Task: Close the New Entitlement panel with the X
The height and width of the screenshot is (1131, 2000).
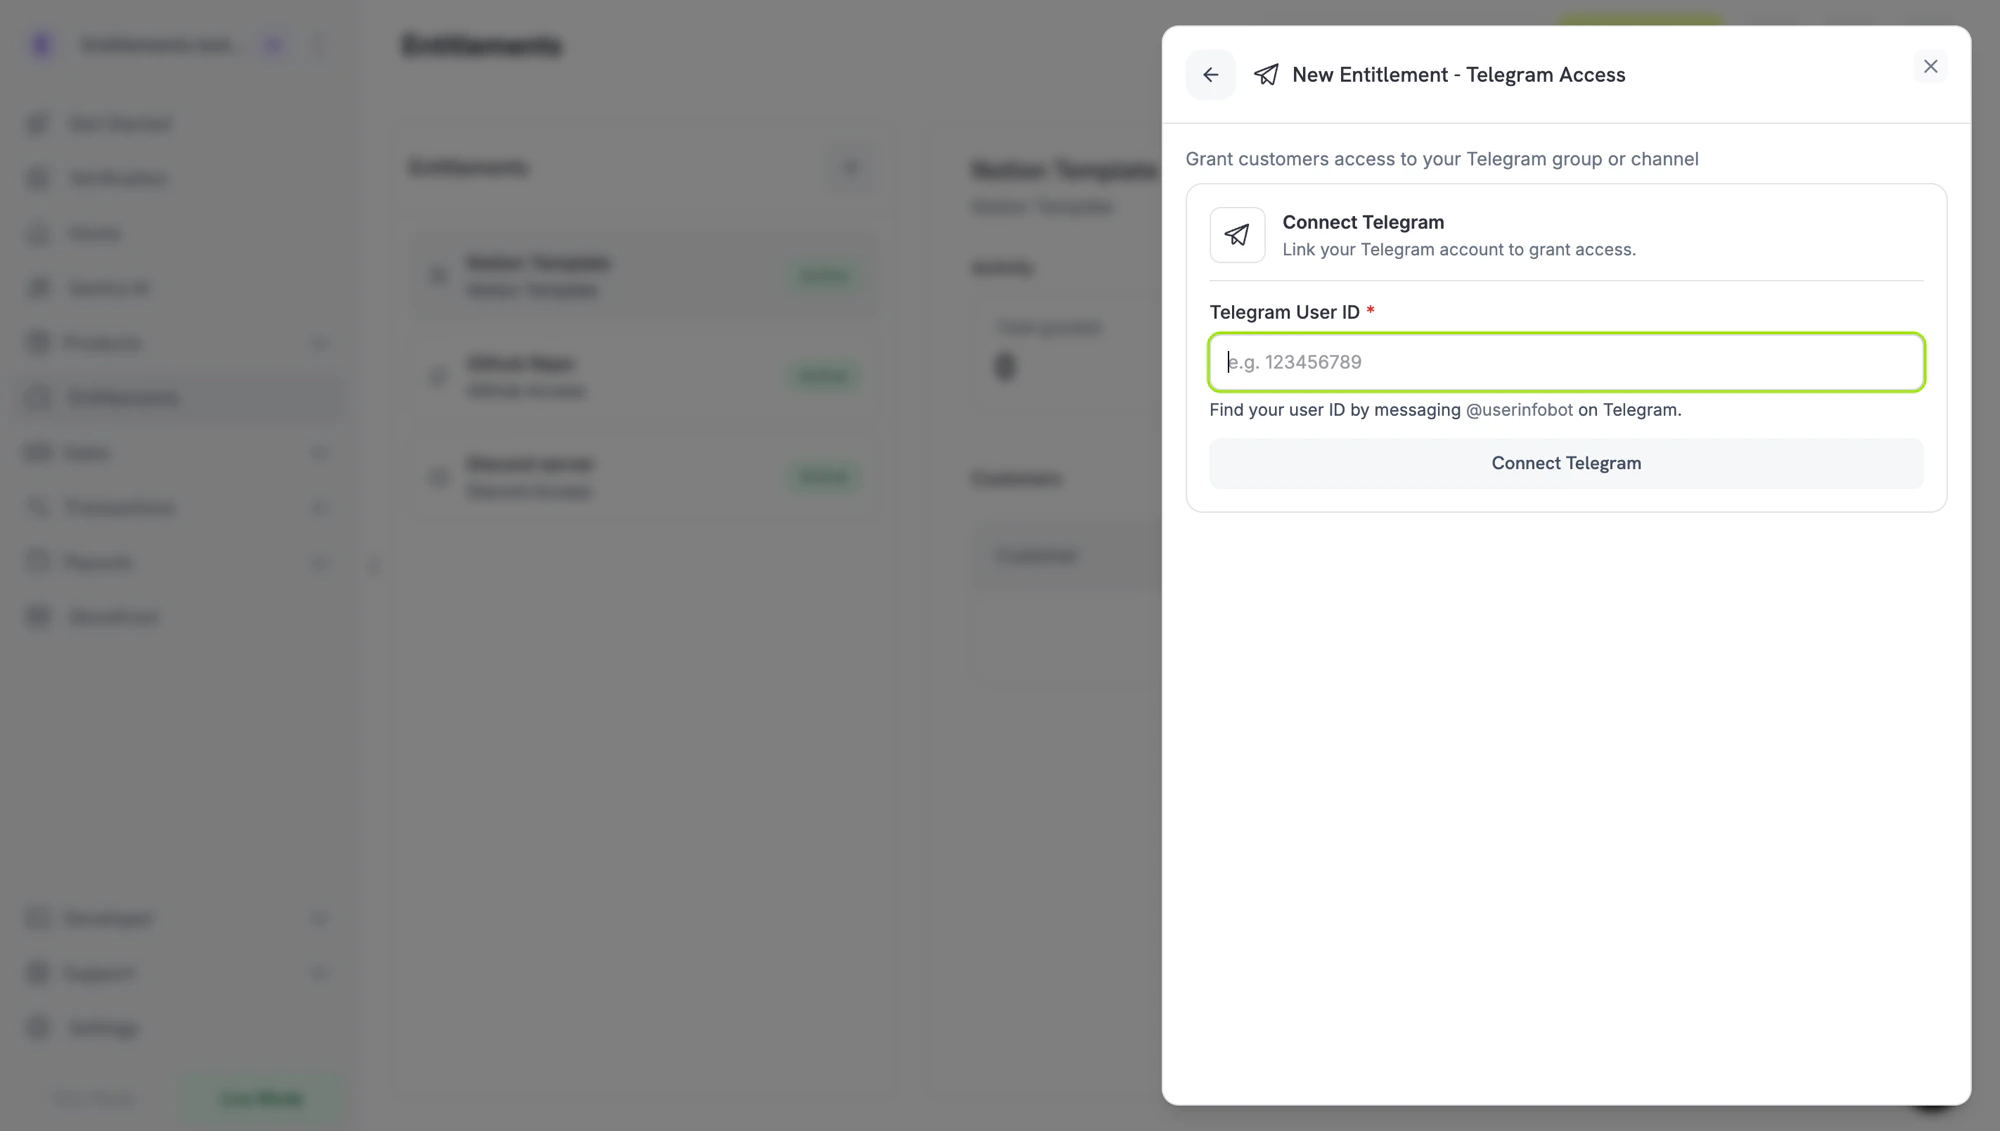Action: pos(1930,66)
